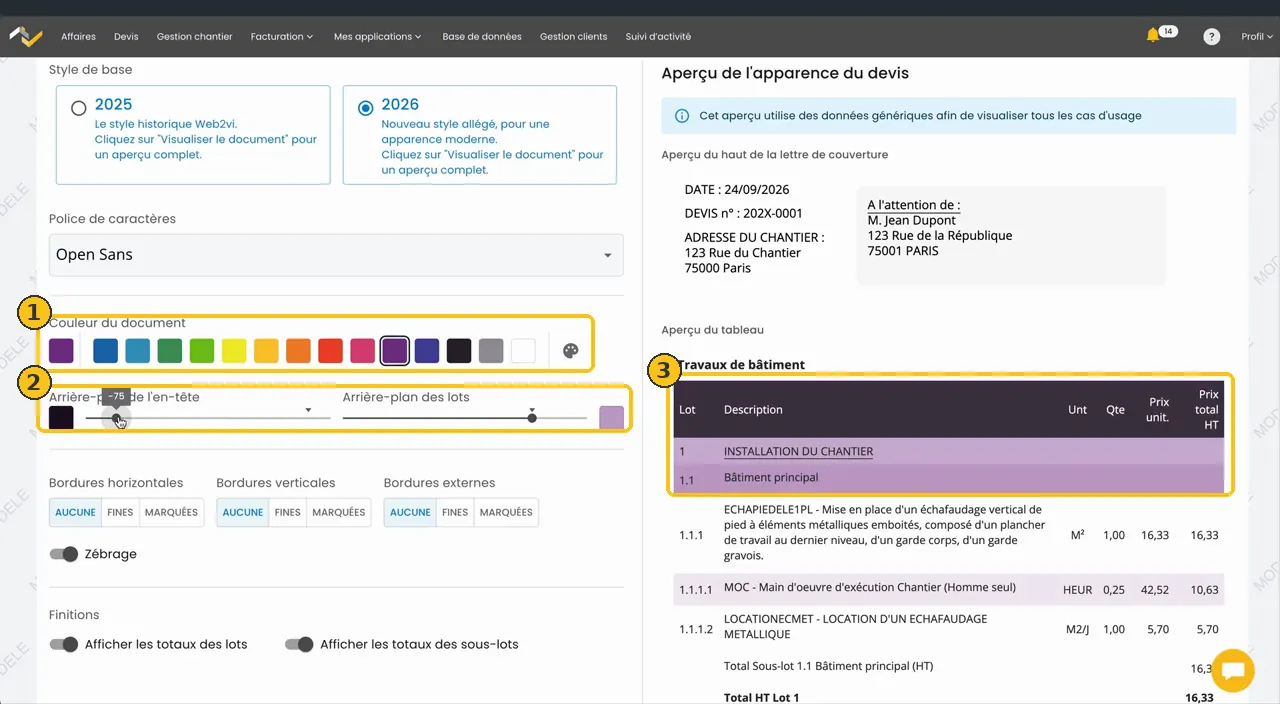Open Base de données
Screen dimensions: 1280x704
(482, 36)
